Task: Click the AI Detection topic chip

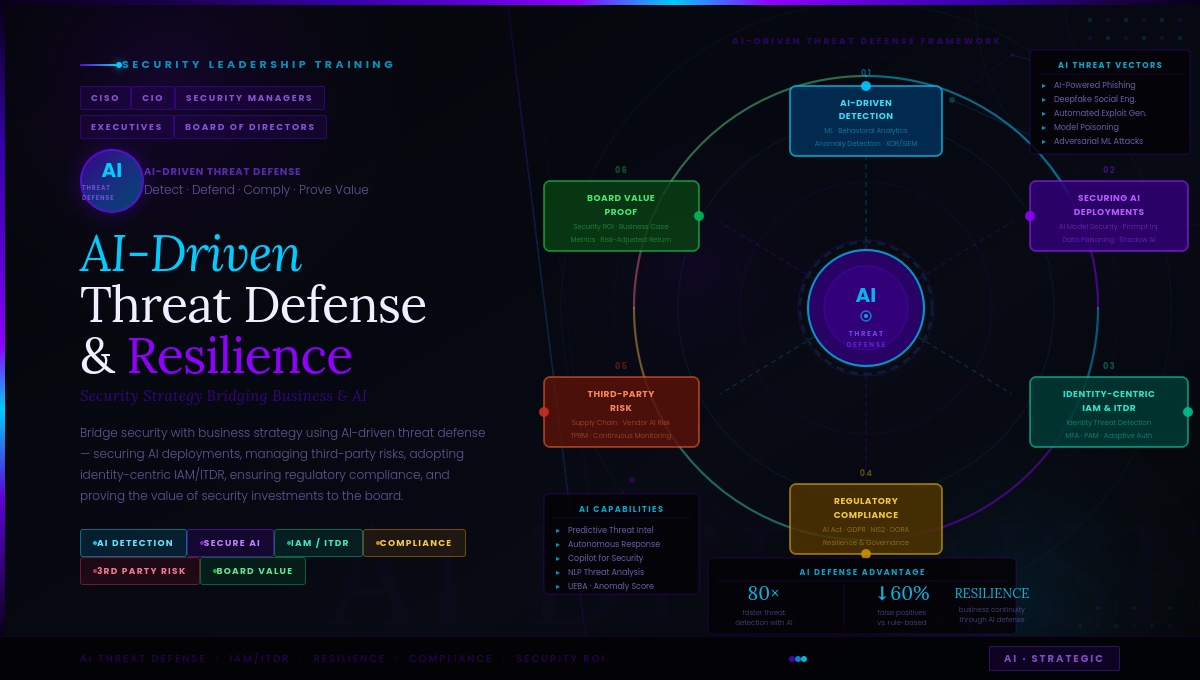Action: point(133,543)
